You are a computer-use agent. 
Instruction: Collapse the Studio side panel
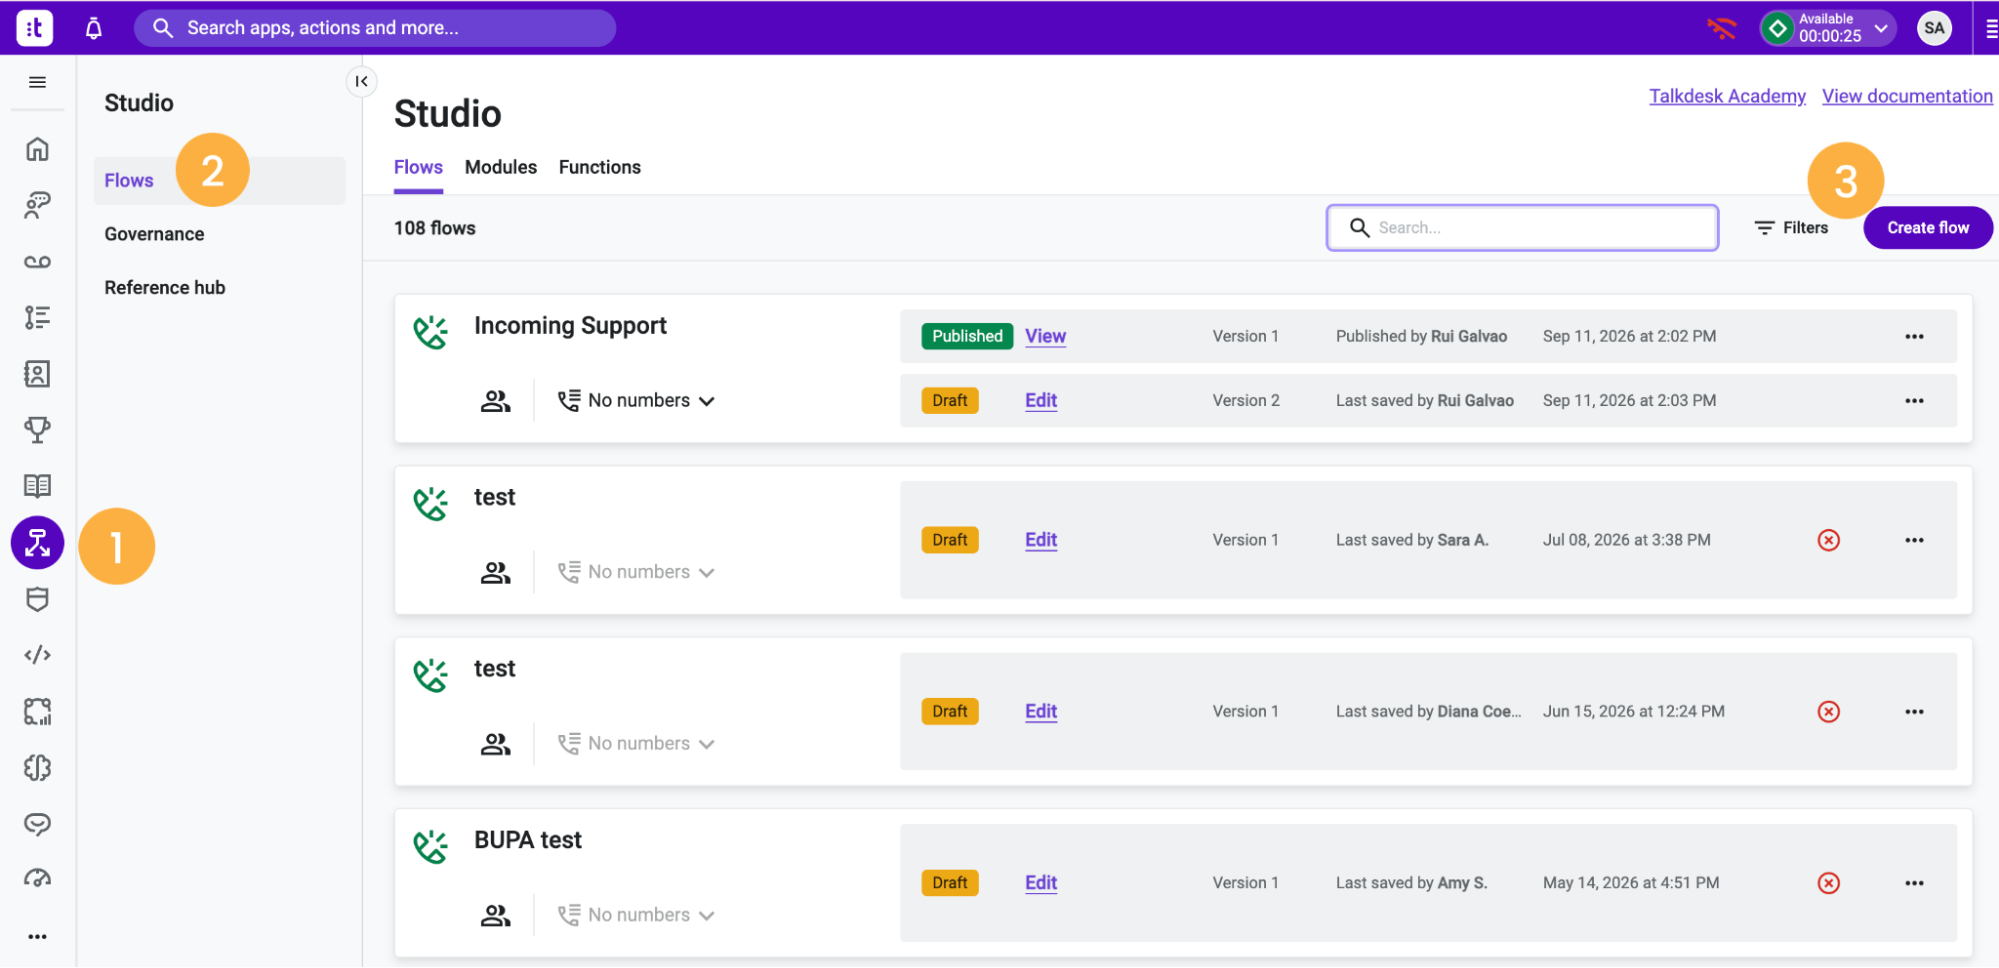tap(362, 81)
